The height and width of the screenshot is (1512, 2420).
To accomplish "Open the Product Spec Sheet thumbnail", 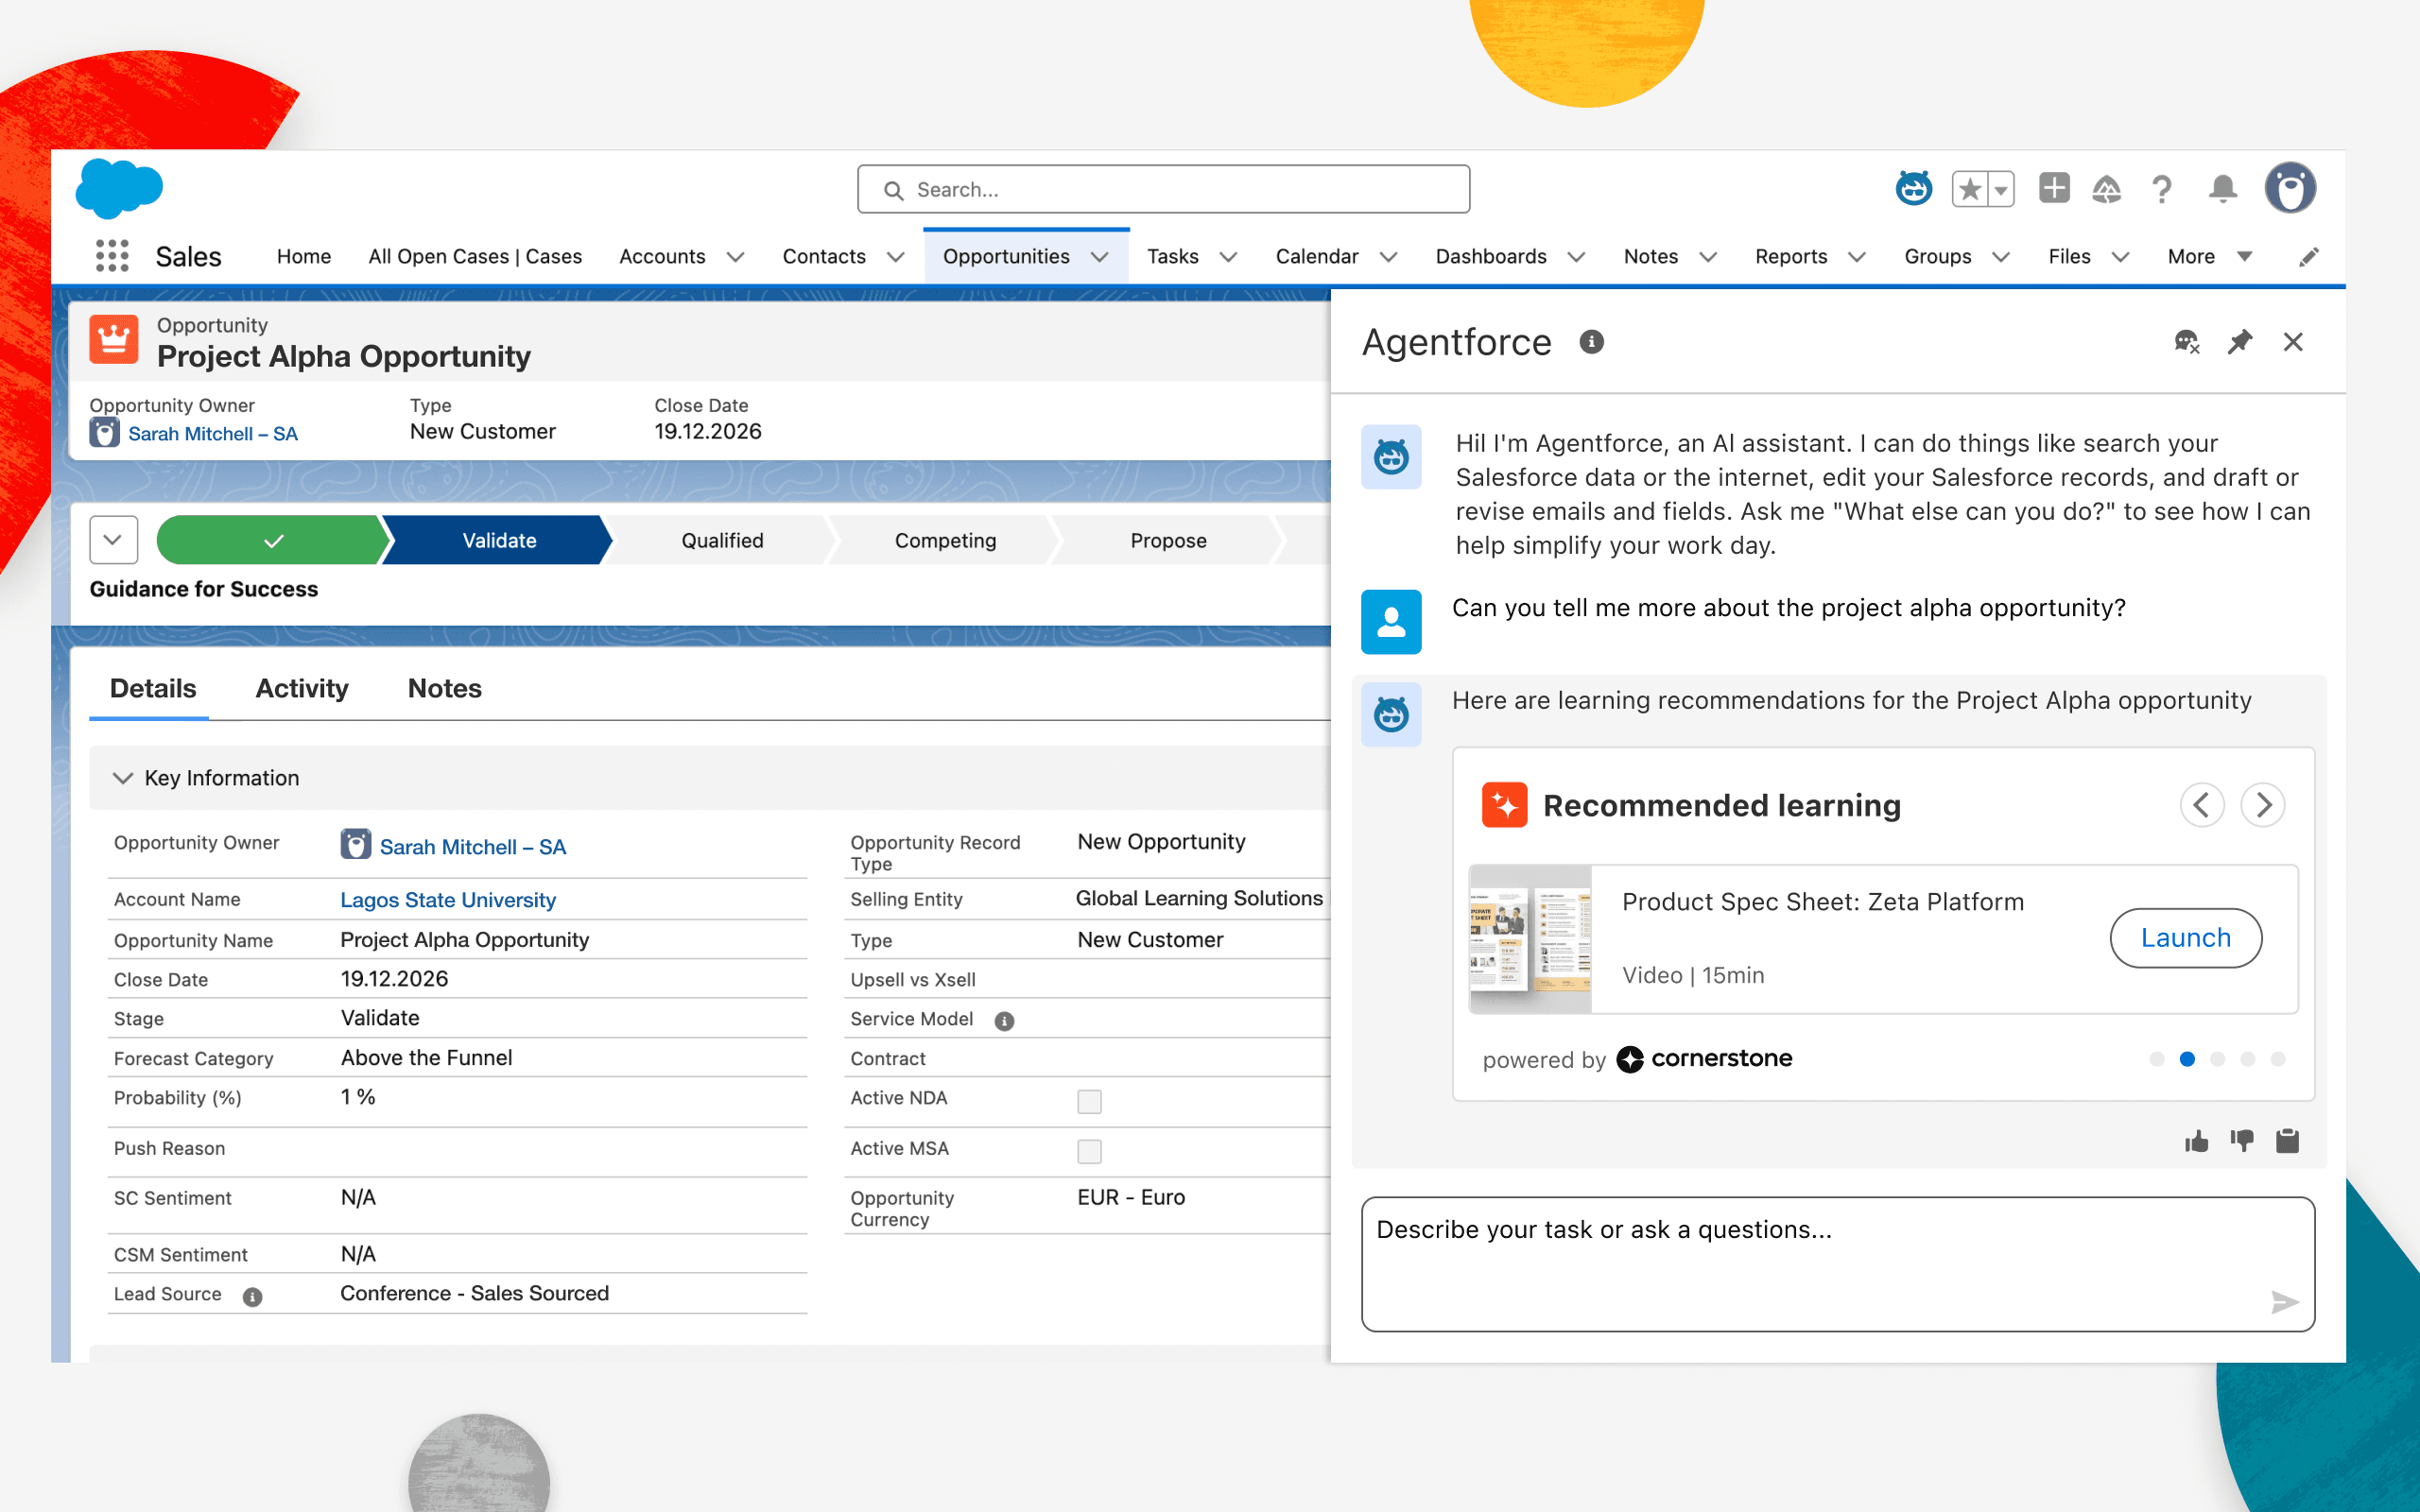I will [1530, 939].
